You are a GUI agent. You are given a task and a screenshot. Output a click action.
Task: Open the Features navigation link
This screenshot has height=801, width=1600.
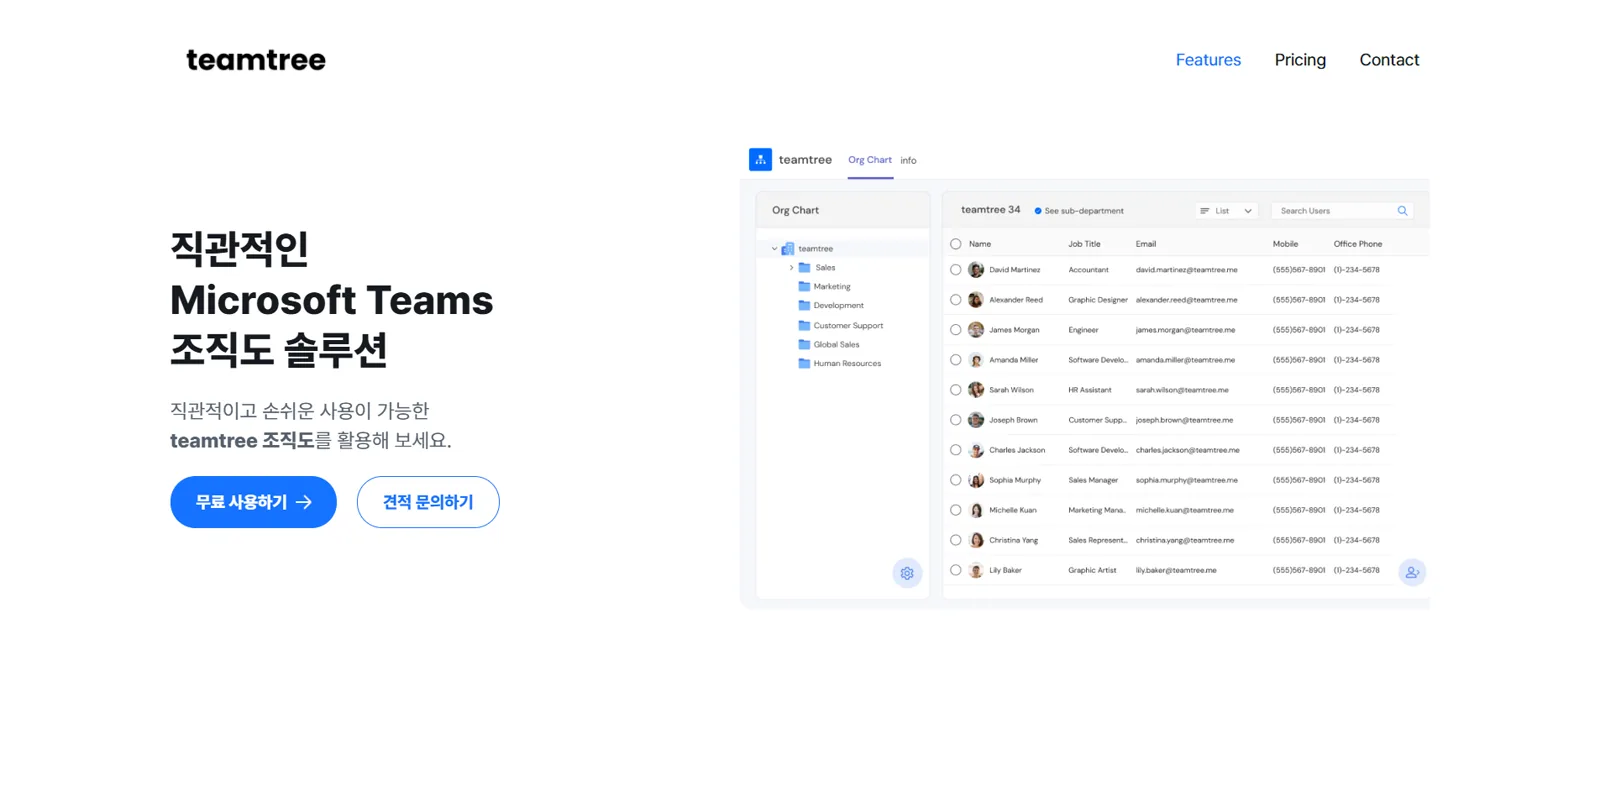click(1208, 60)
